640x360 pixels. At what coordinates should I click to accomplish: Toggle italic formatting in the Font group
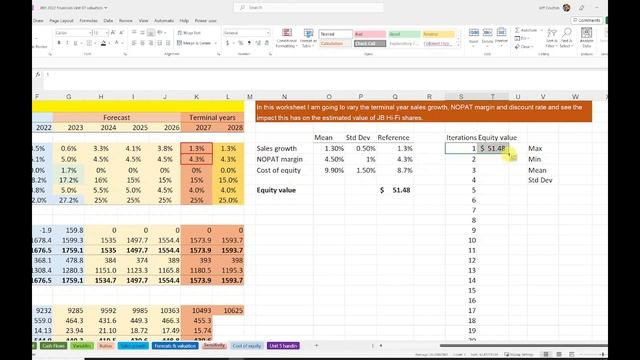click(67, 43)
